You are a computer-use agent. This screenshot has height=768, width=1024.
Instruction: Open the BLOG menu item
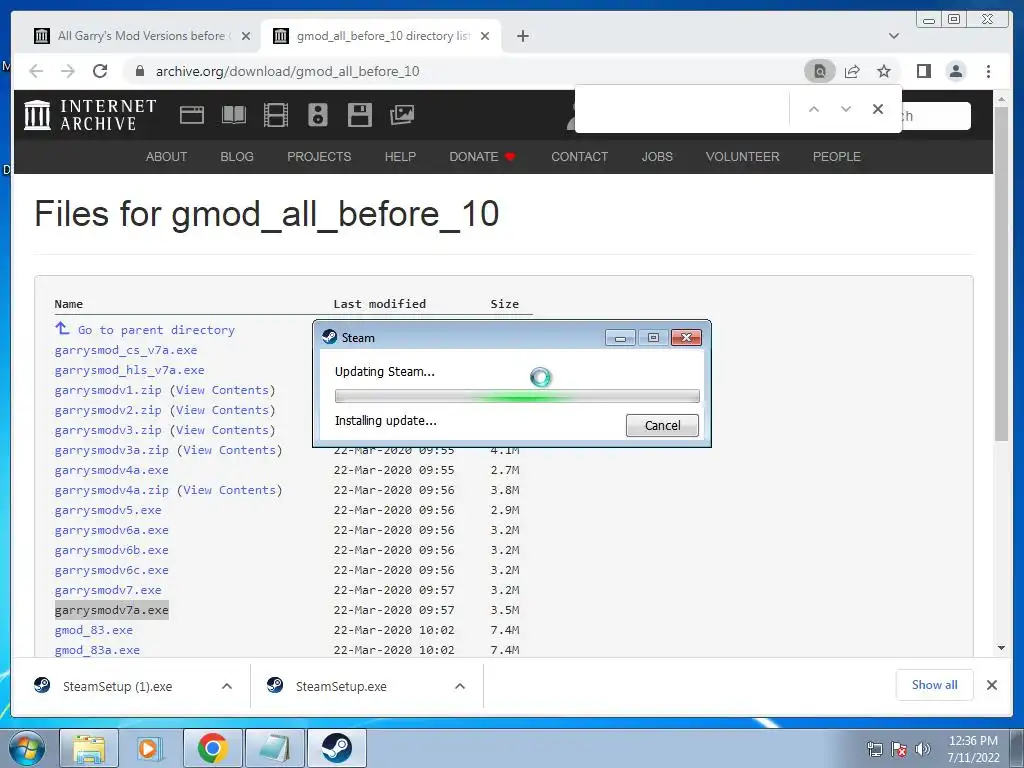click(x=237, y=157)
